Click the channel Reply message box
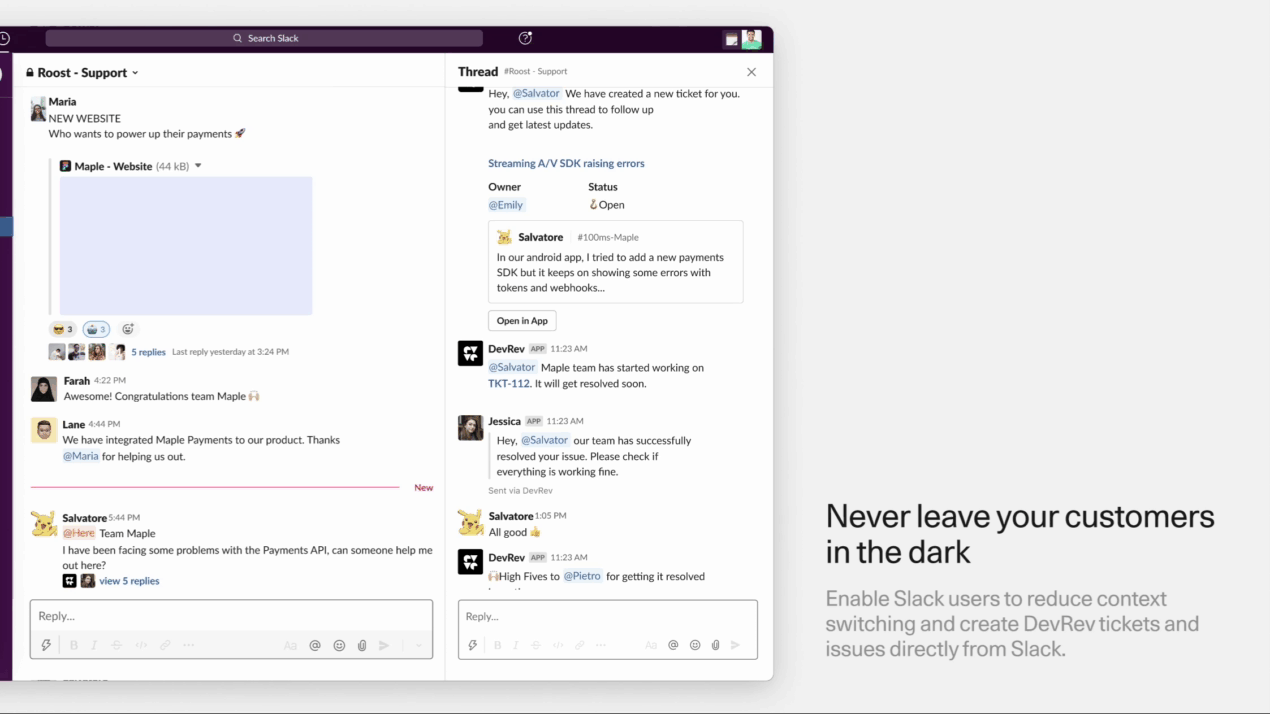1270x714 pixels. 231,616
